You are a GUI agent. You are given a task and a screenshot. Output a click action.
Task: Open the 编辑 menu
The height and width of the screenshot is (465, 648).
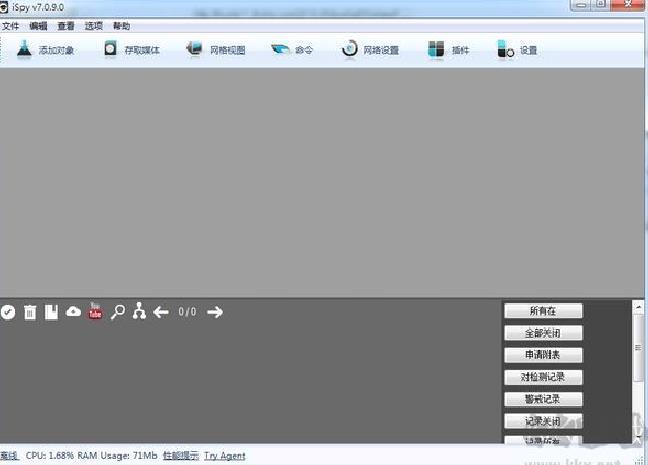(x=38, y=26)
